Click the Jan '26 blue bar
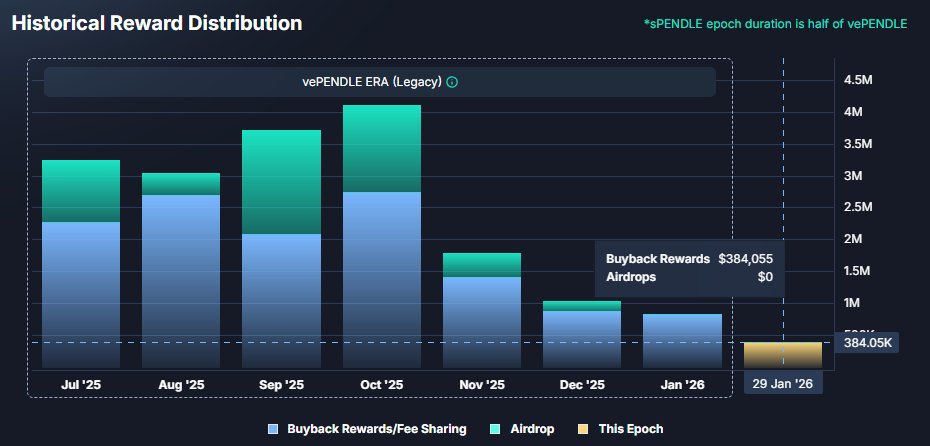Screen dimensions: 930x446 point(682,341)
